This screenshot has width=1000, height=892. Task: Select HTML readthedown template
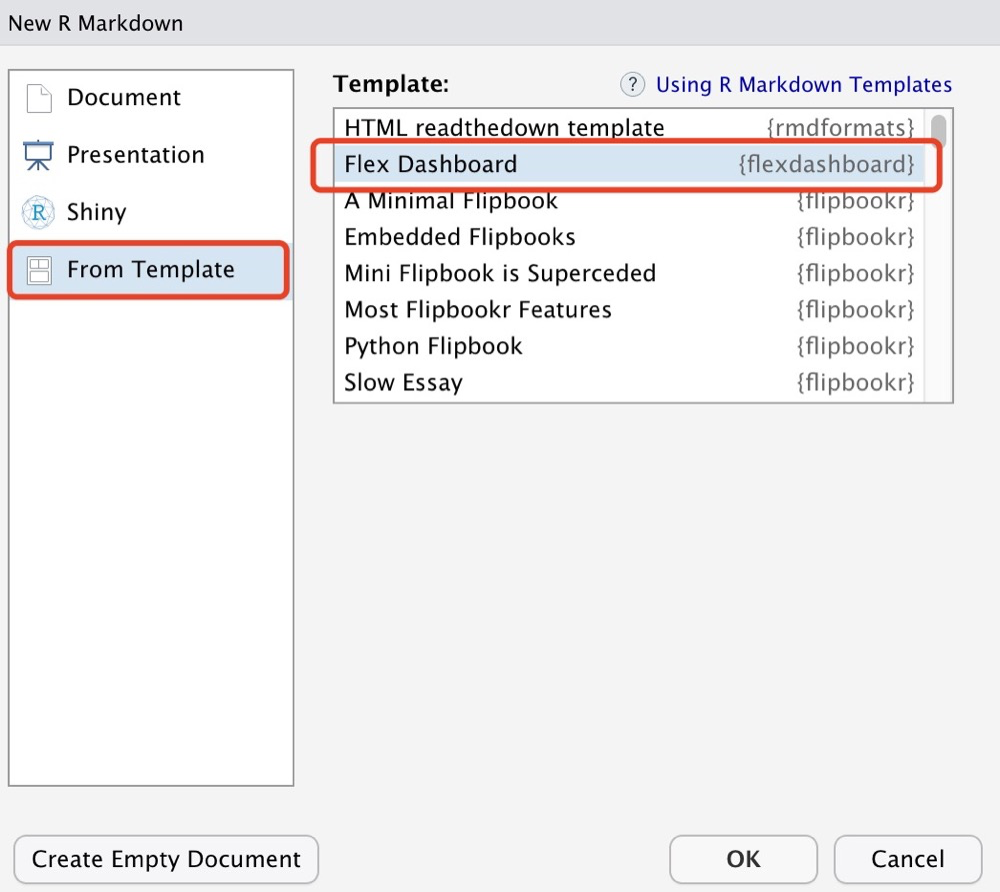point(504,128)
